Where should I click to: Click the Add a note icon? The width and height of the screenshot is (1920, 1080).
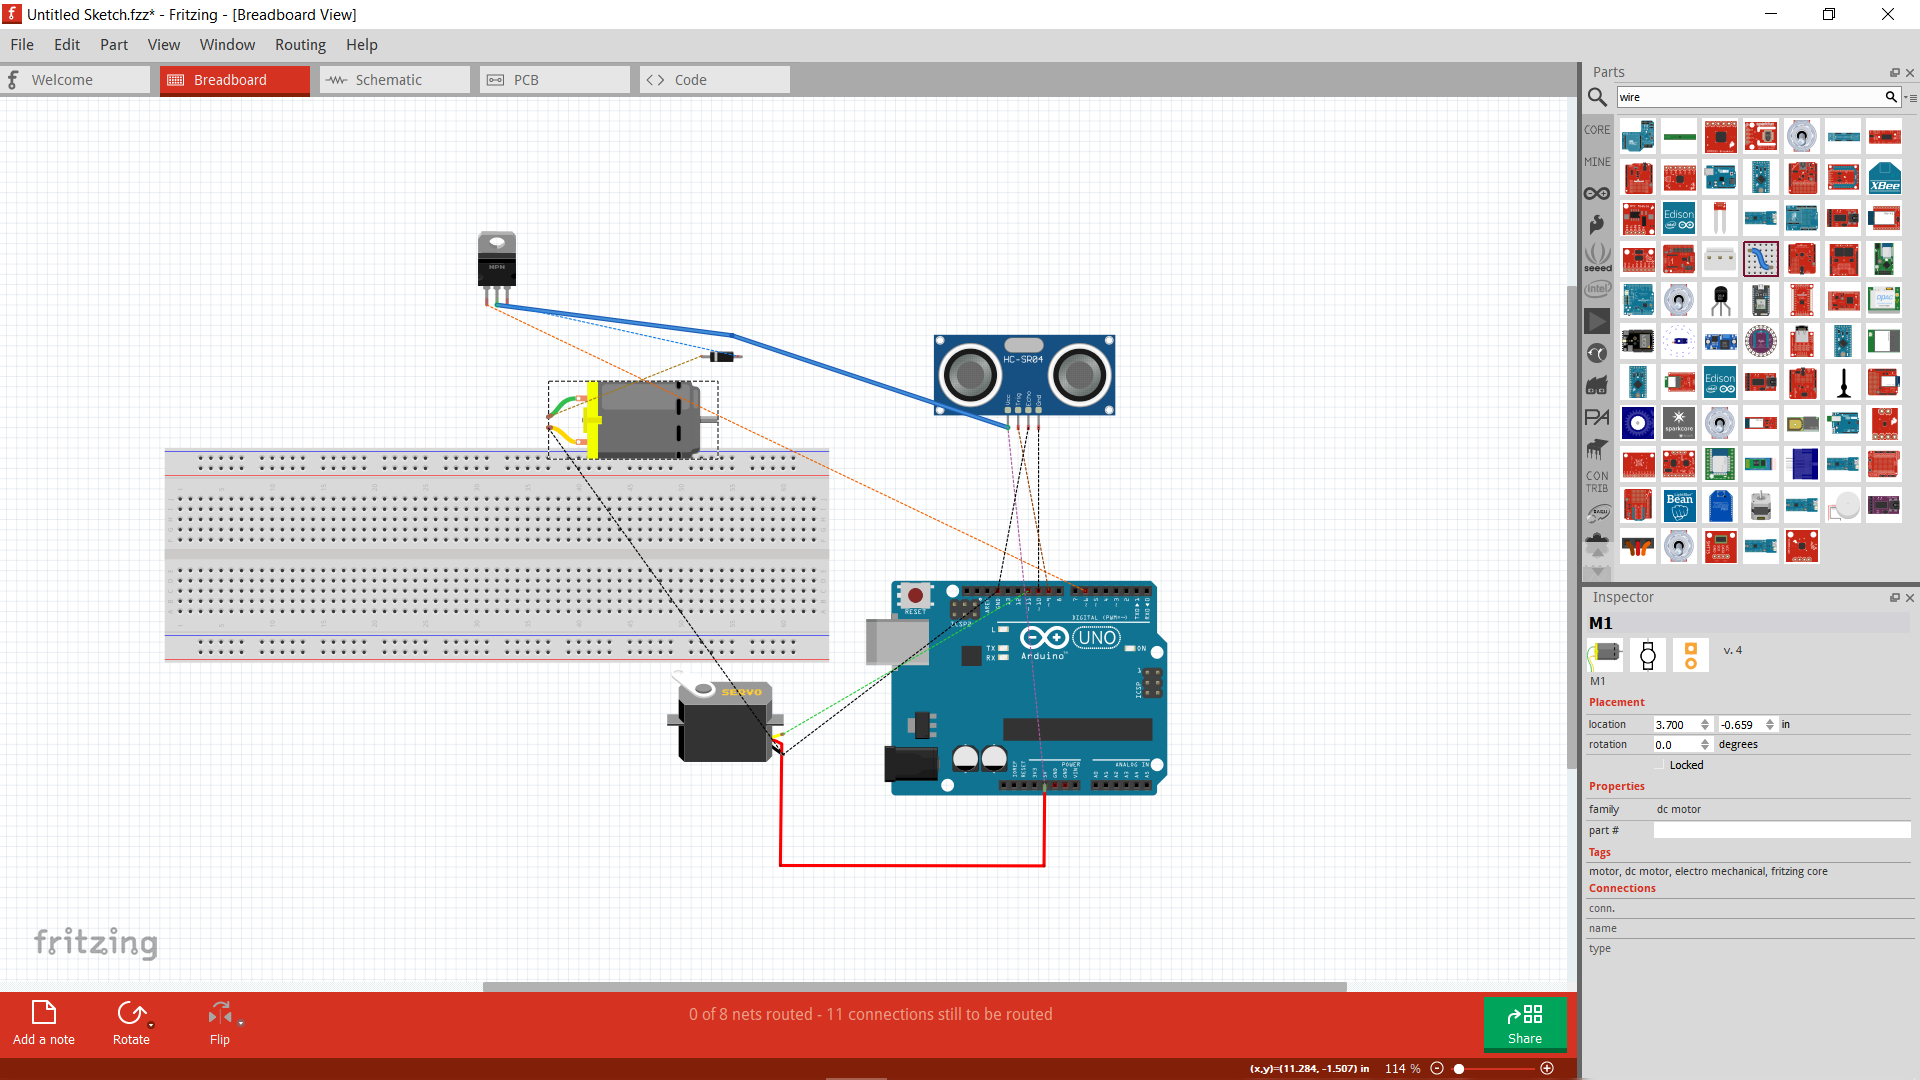(43, 1013)
